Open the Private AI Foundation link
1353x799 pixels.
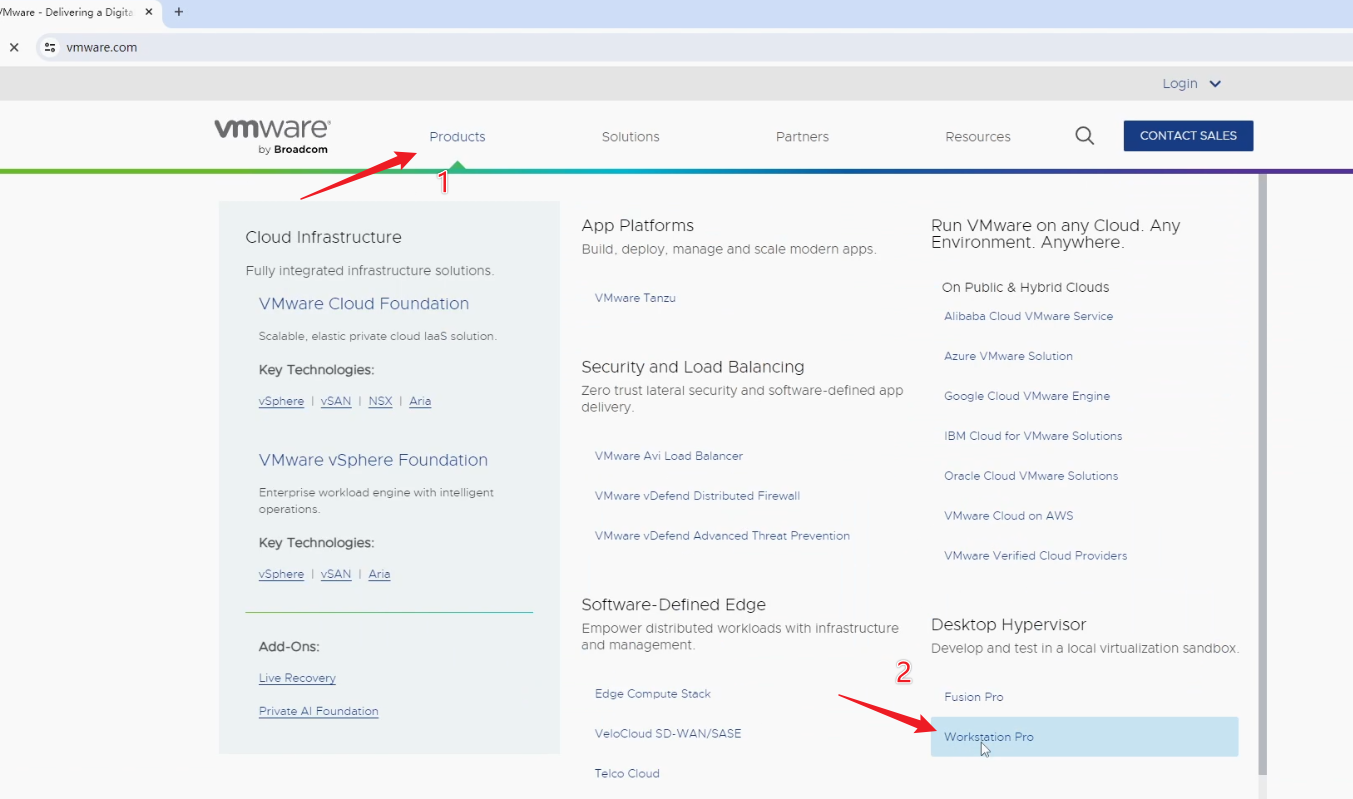318,711
